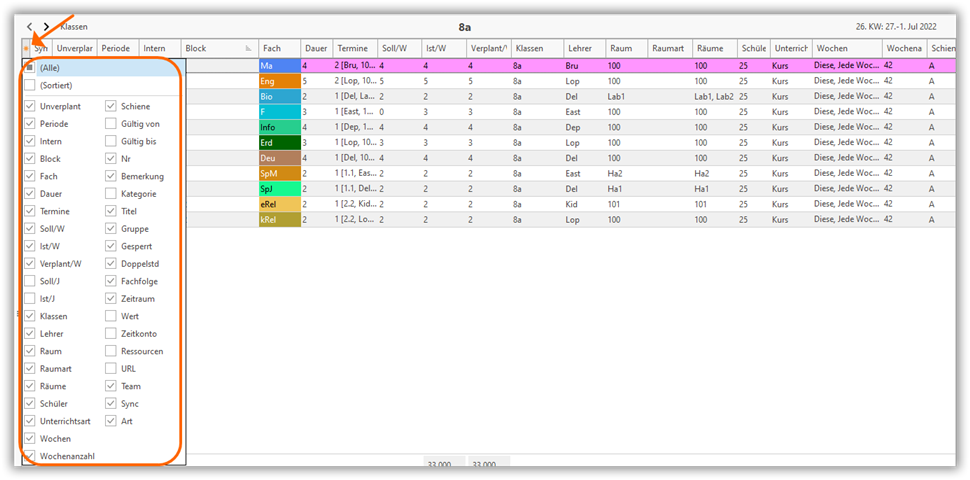The image size is (970, 480).
Task: Select the green Info subject cell
Action: point(279,127)
